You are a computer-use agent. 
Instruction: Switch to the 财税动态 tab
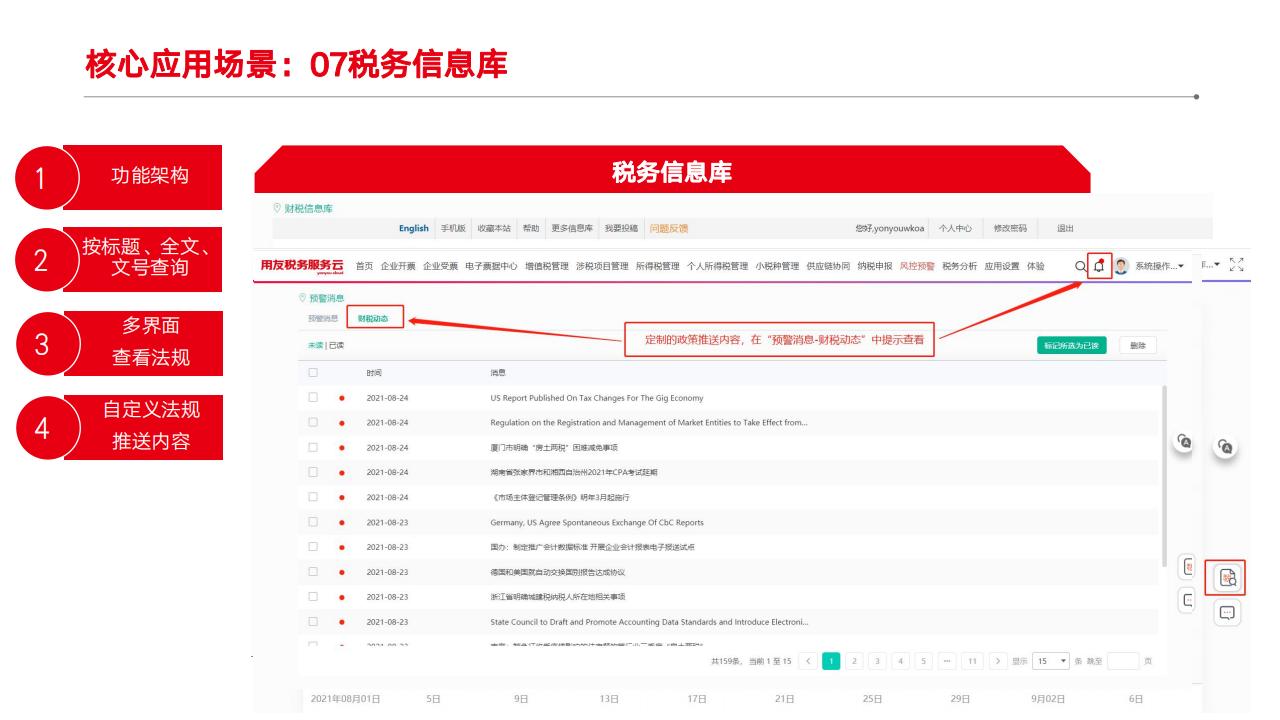tap(374, 318)
